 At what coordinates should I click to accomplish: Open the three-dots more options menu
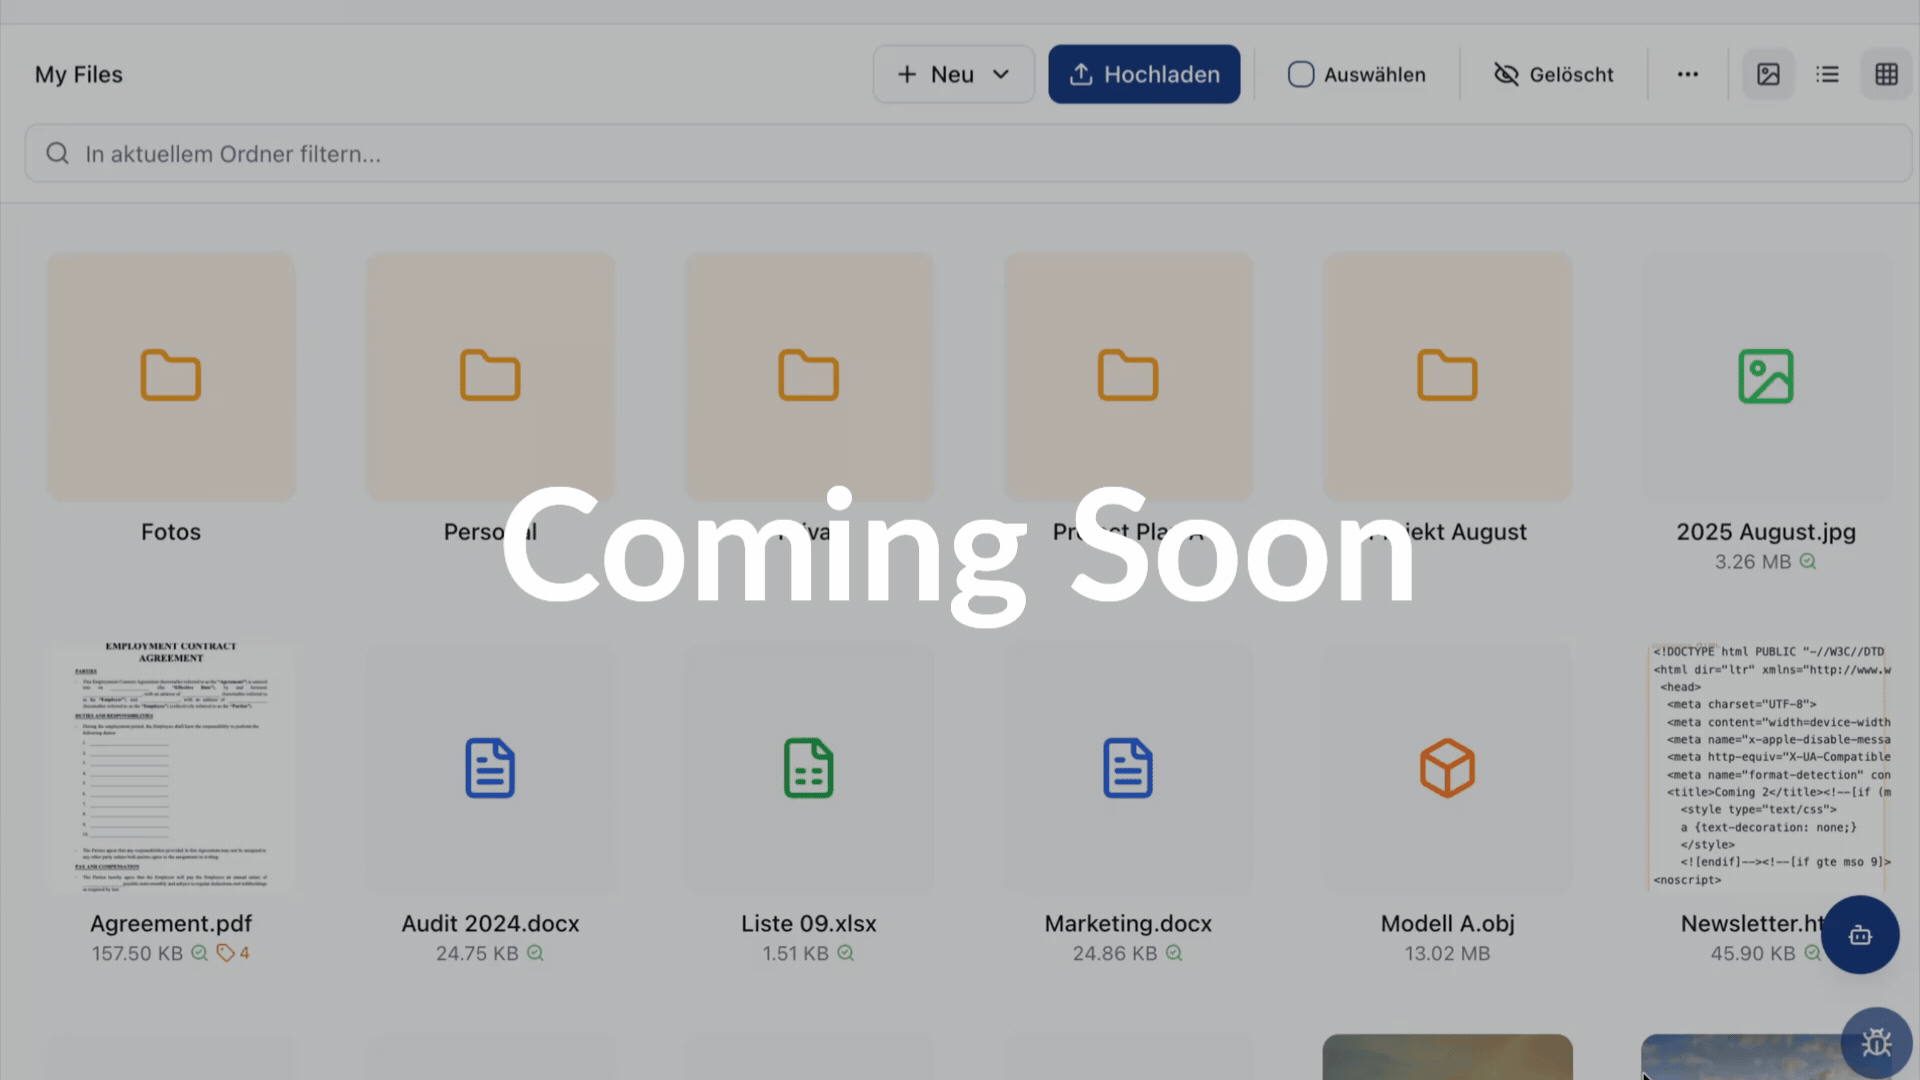[1688, 75]
